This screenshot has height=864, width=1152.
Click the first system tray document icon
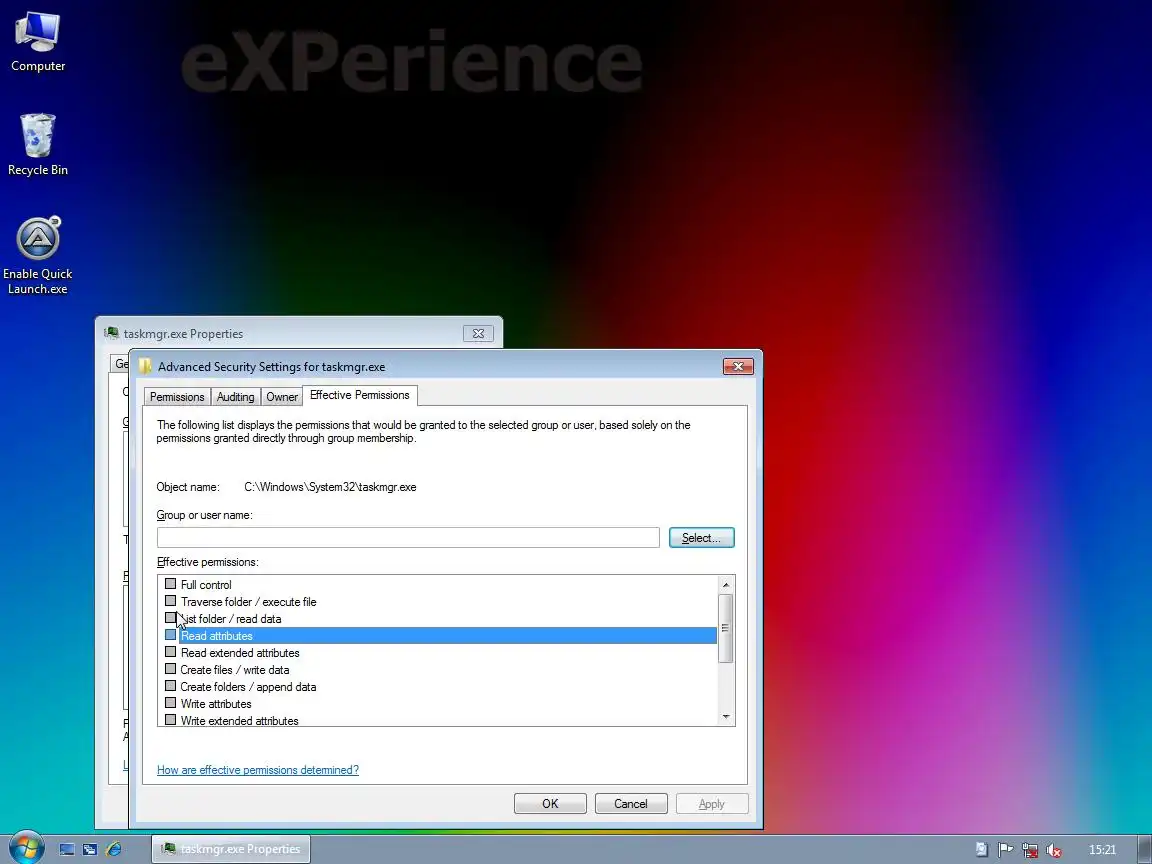982,850
